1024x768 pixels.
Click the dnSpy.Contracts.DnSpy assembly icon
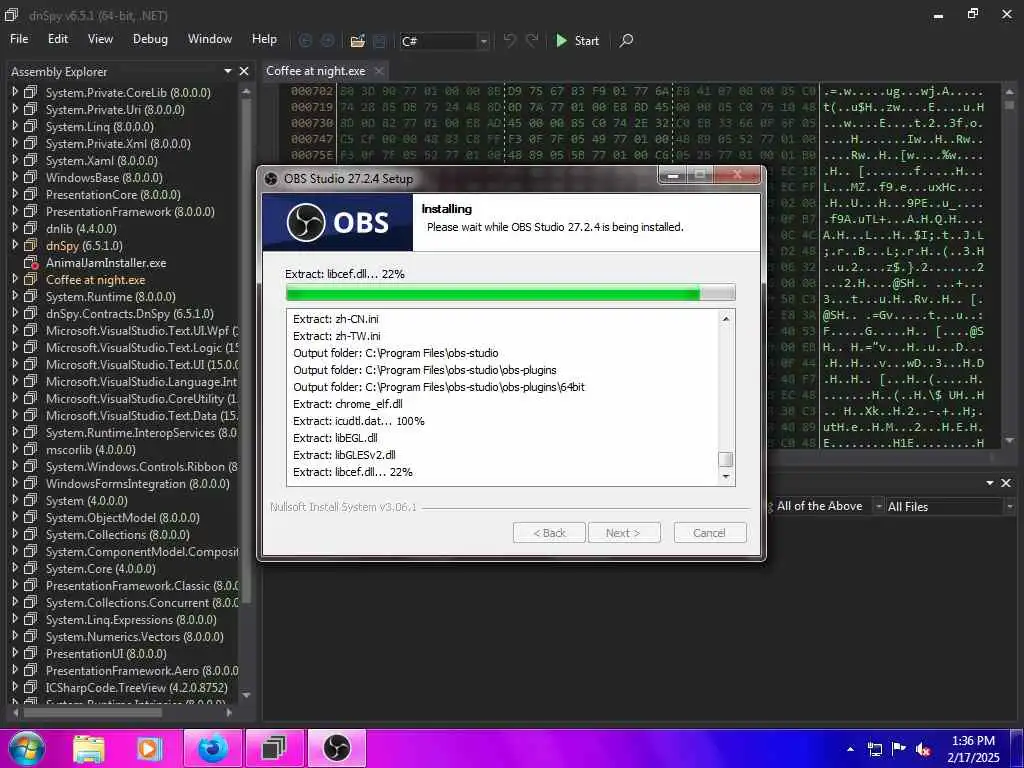point(31,313)
